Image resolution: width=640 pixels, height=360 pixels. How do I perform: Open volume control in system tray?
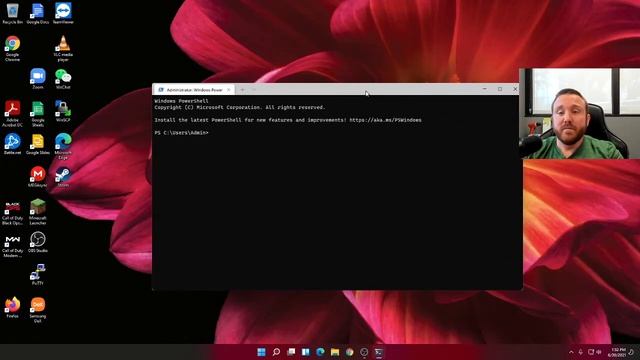599,352
